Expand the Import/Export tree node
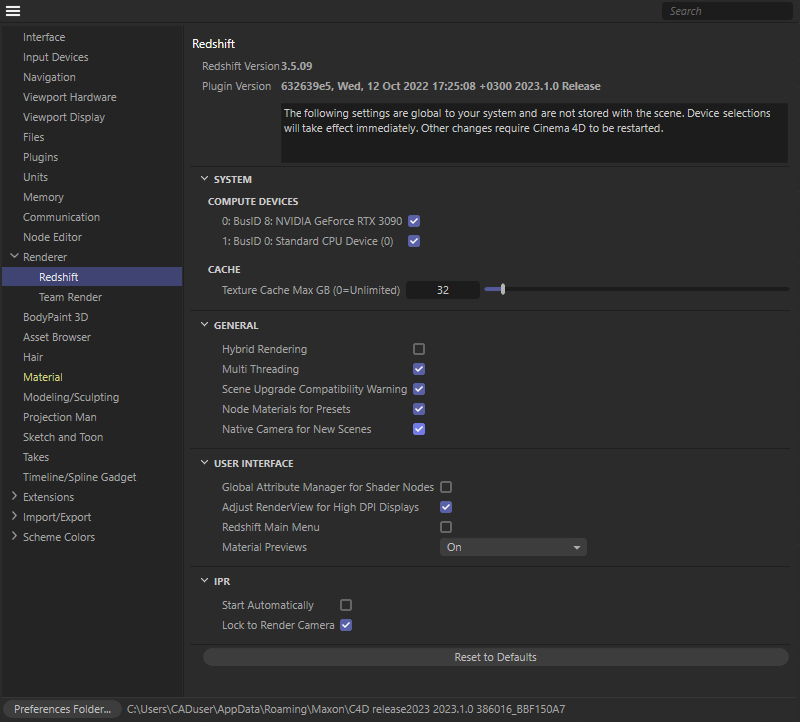The image size is (800, 722). click(14, 516)
